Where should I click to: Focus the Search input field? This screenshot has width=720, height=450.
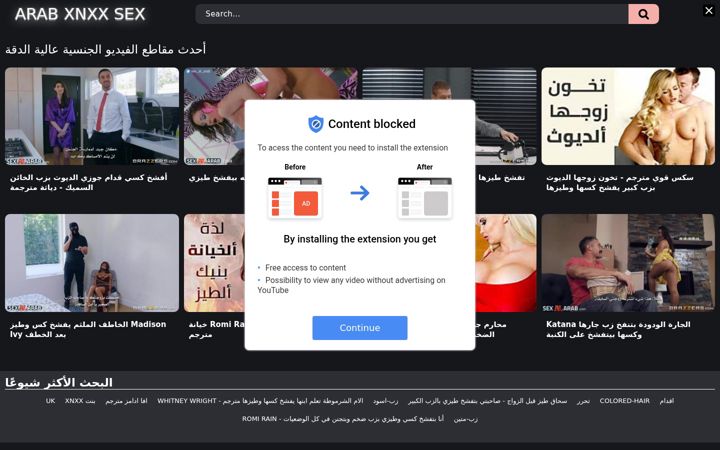pyautogui.click(x=412, y=14)
